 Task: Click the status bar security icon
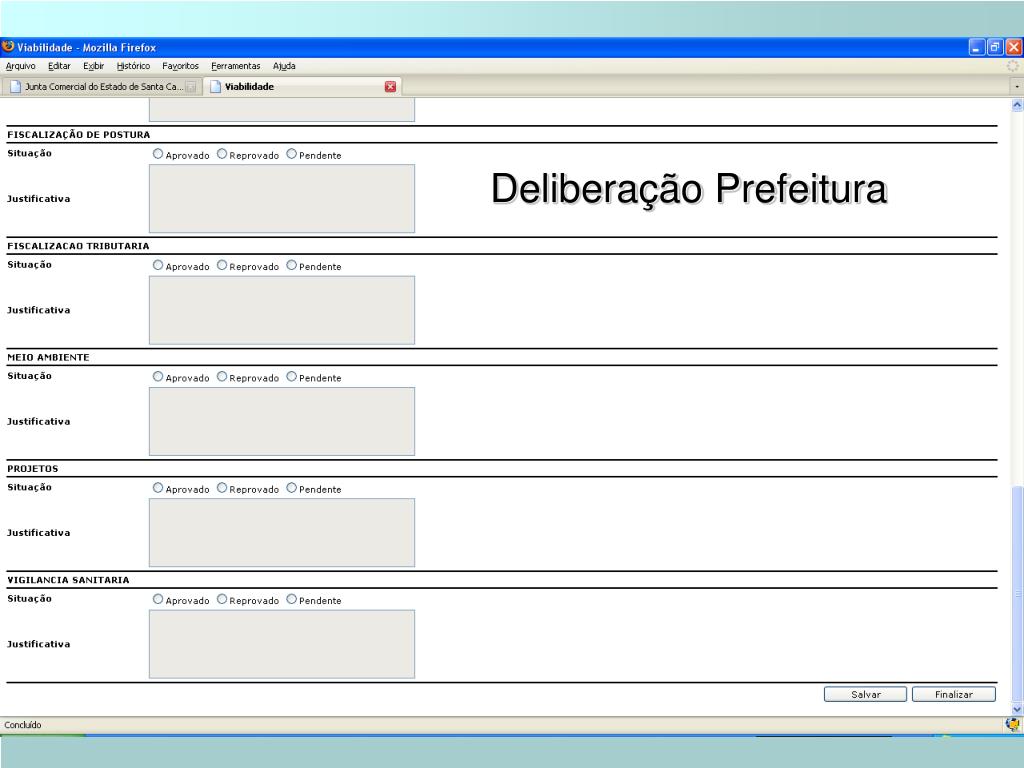[x=1011, y=724]
